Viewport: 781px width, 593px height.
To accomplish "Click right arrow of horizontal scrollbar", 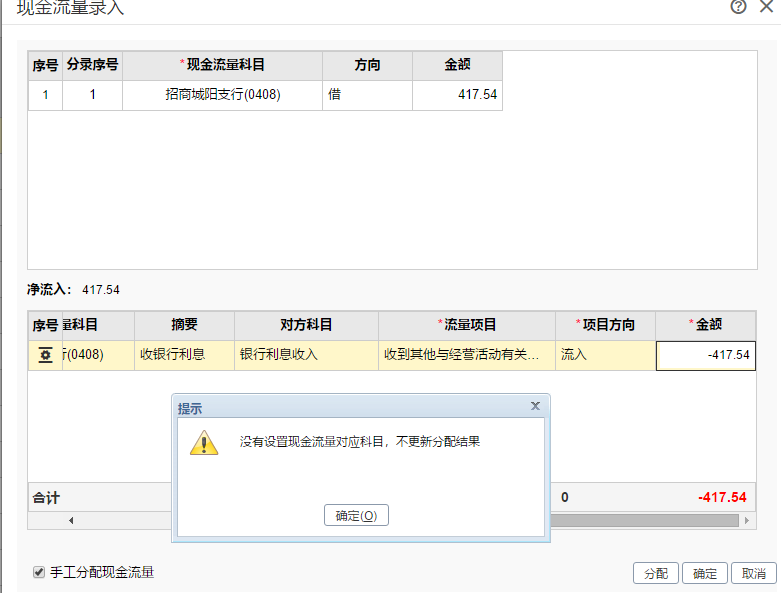I will tap(747, 520).
